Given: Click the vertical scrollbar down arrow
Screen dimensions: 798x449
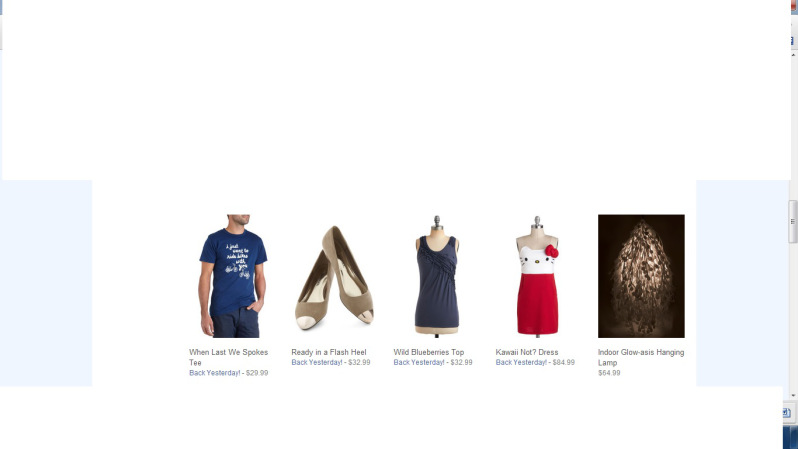Looking at the screenshot, I should coord(793,395).
